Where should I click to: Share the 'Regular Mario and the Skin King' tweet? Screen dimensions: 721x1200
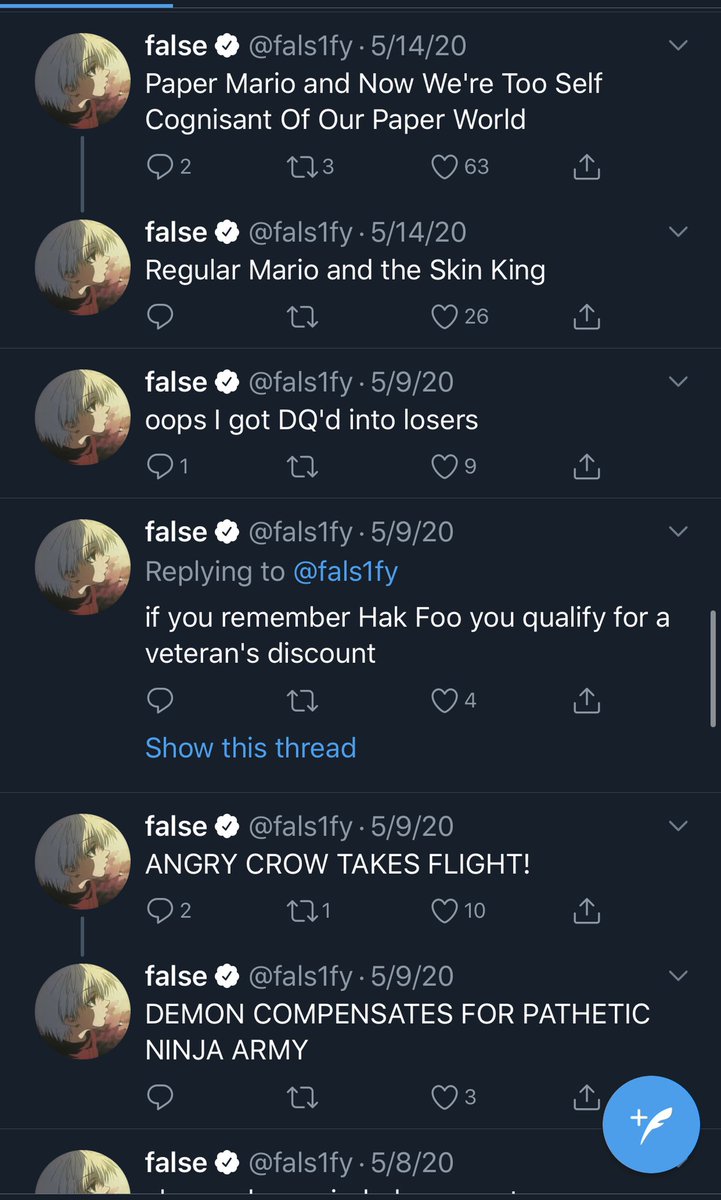(x=587, y=317)
